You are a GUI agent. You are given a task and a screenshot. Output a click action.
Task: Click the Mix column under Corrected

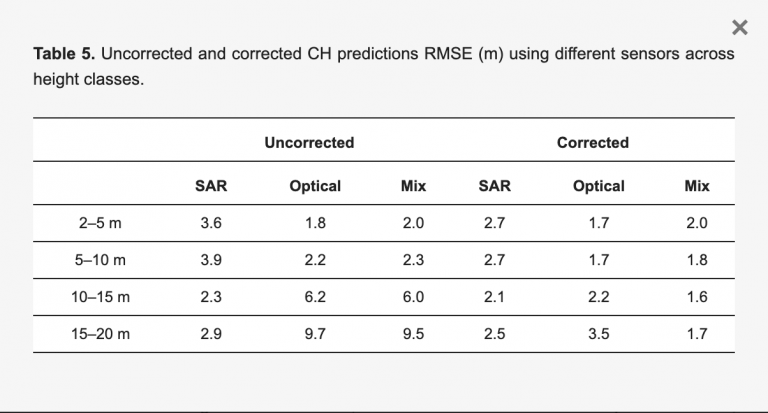pyautogui.click(x=697, y=186)
